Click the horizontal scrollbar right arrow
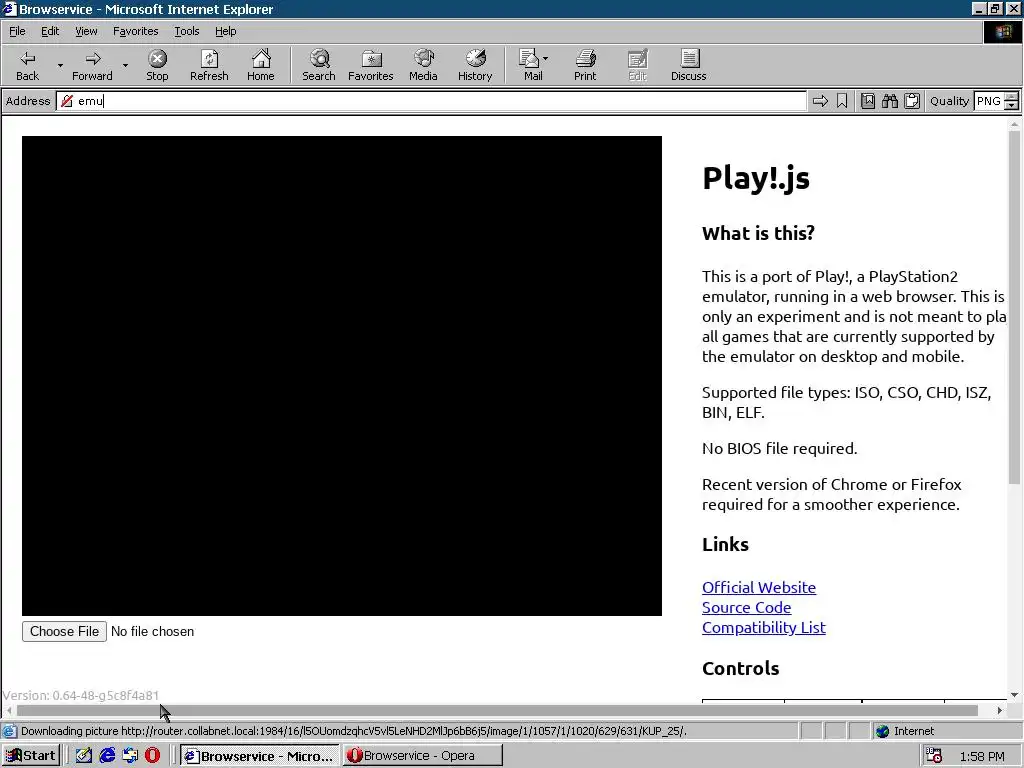Screen dimensions: 1024x768 coord(1000,710)
